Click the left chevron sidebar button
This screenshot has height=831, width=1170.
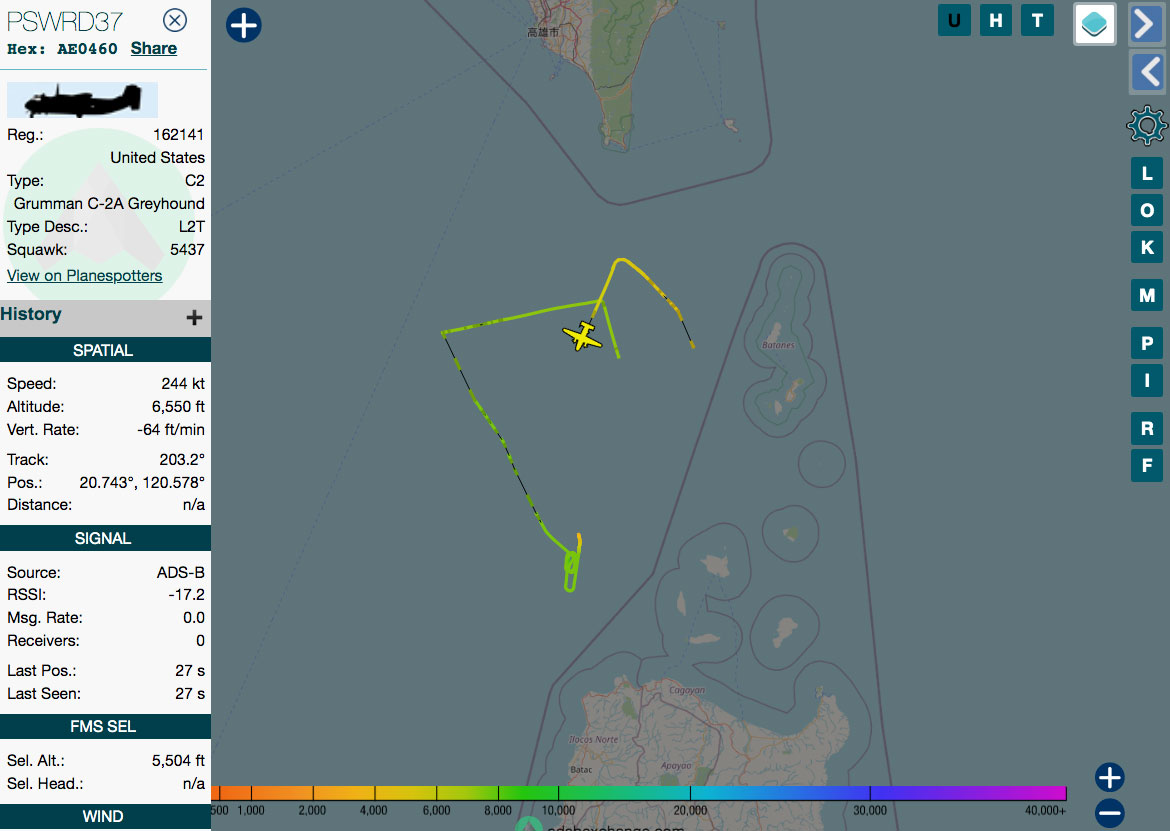click(1146, 72)
